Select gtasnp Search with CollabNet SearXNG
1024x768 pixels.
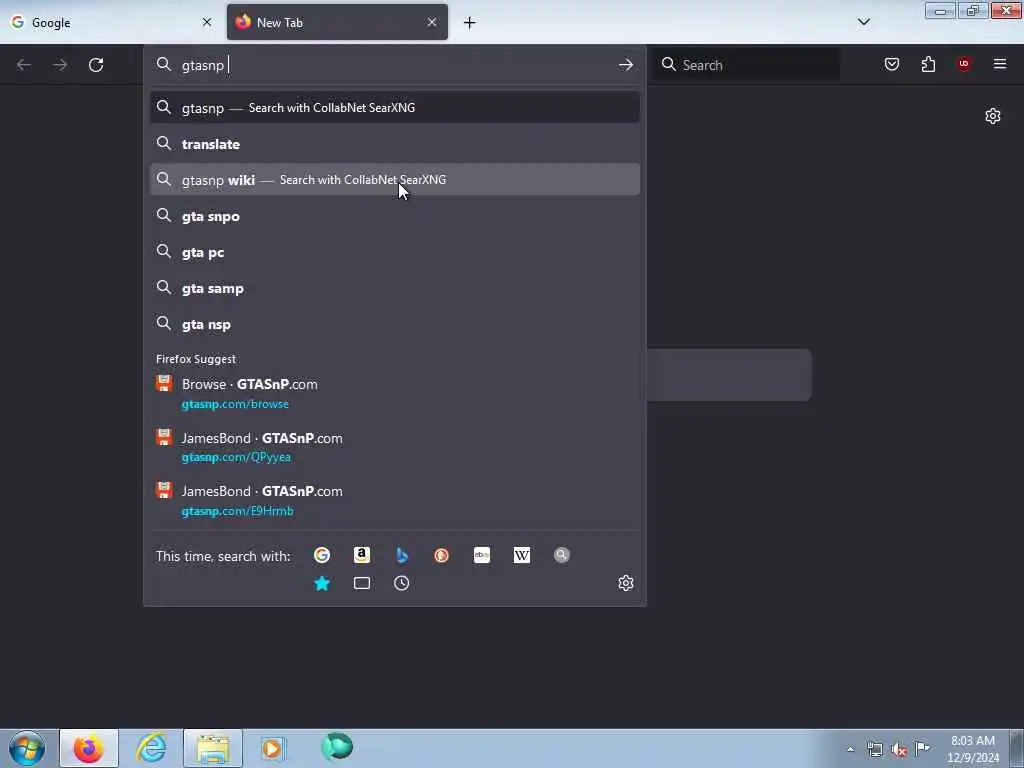394,108
